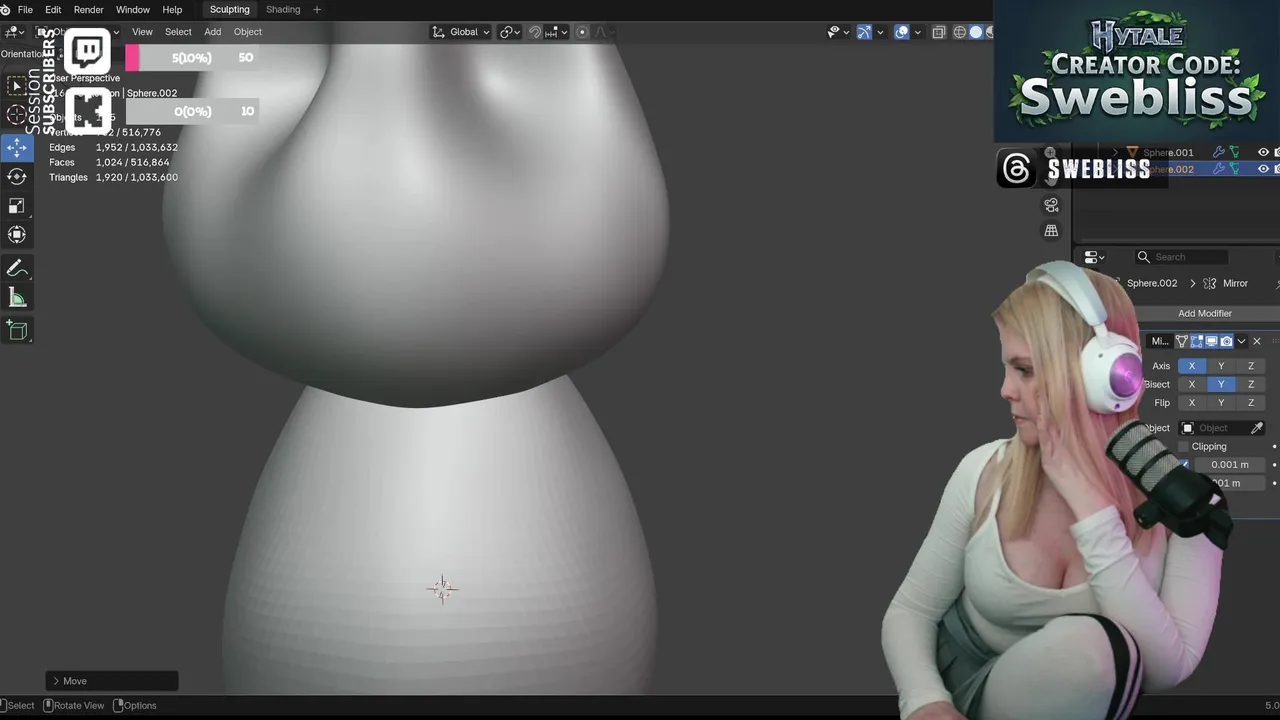Open pivot point dropdown
This screenshot has height=720, width=1280.
[x=510, y=32]
